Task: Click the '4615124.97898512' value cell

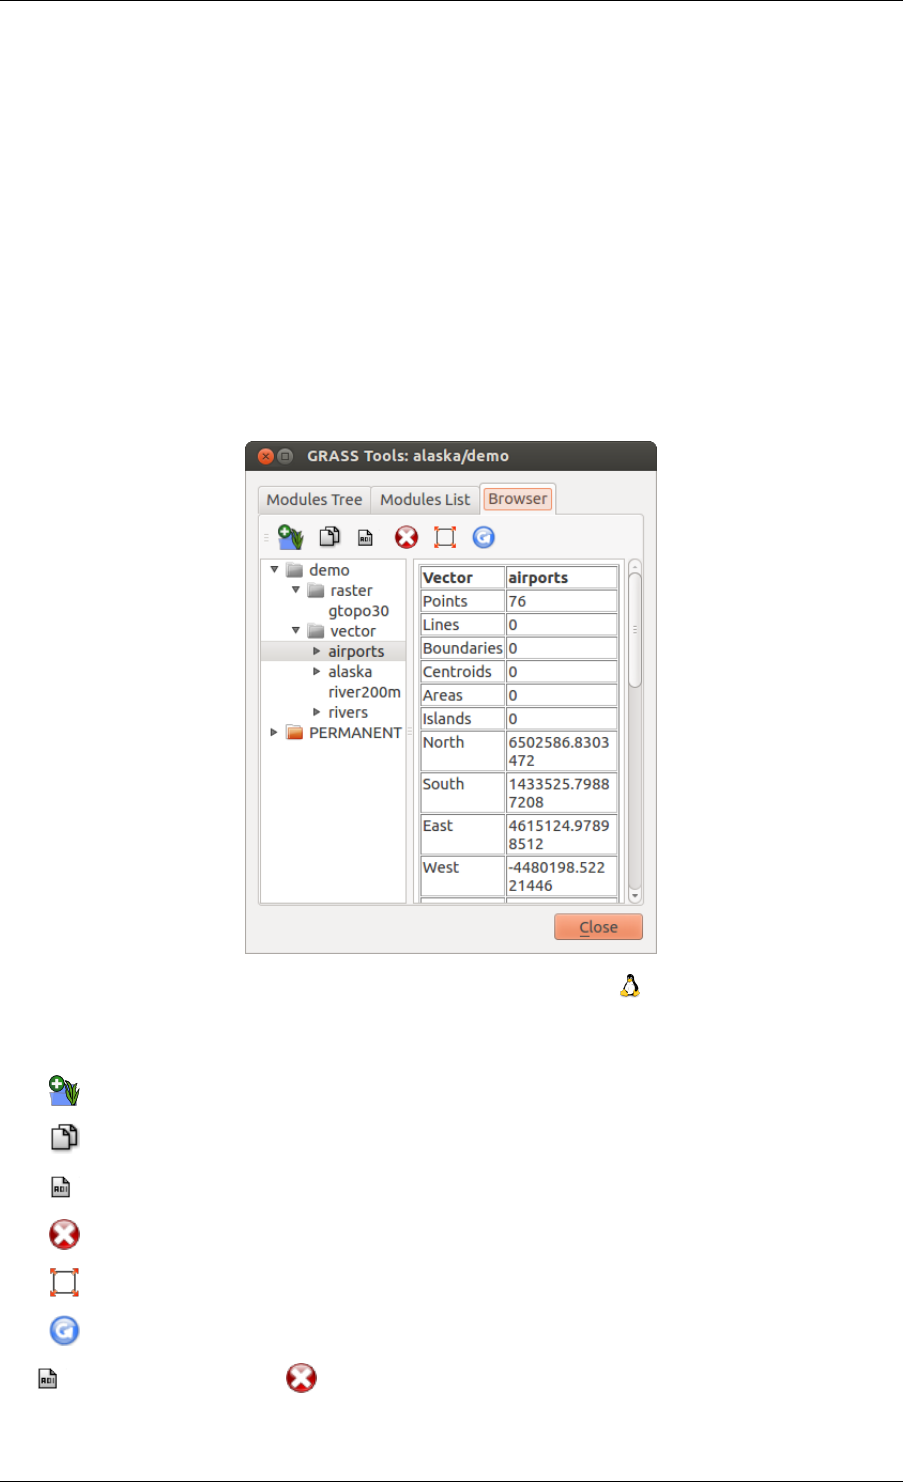Action: click(562, 834)
